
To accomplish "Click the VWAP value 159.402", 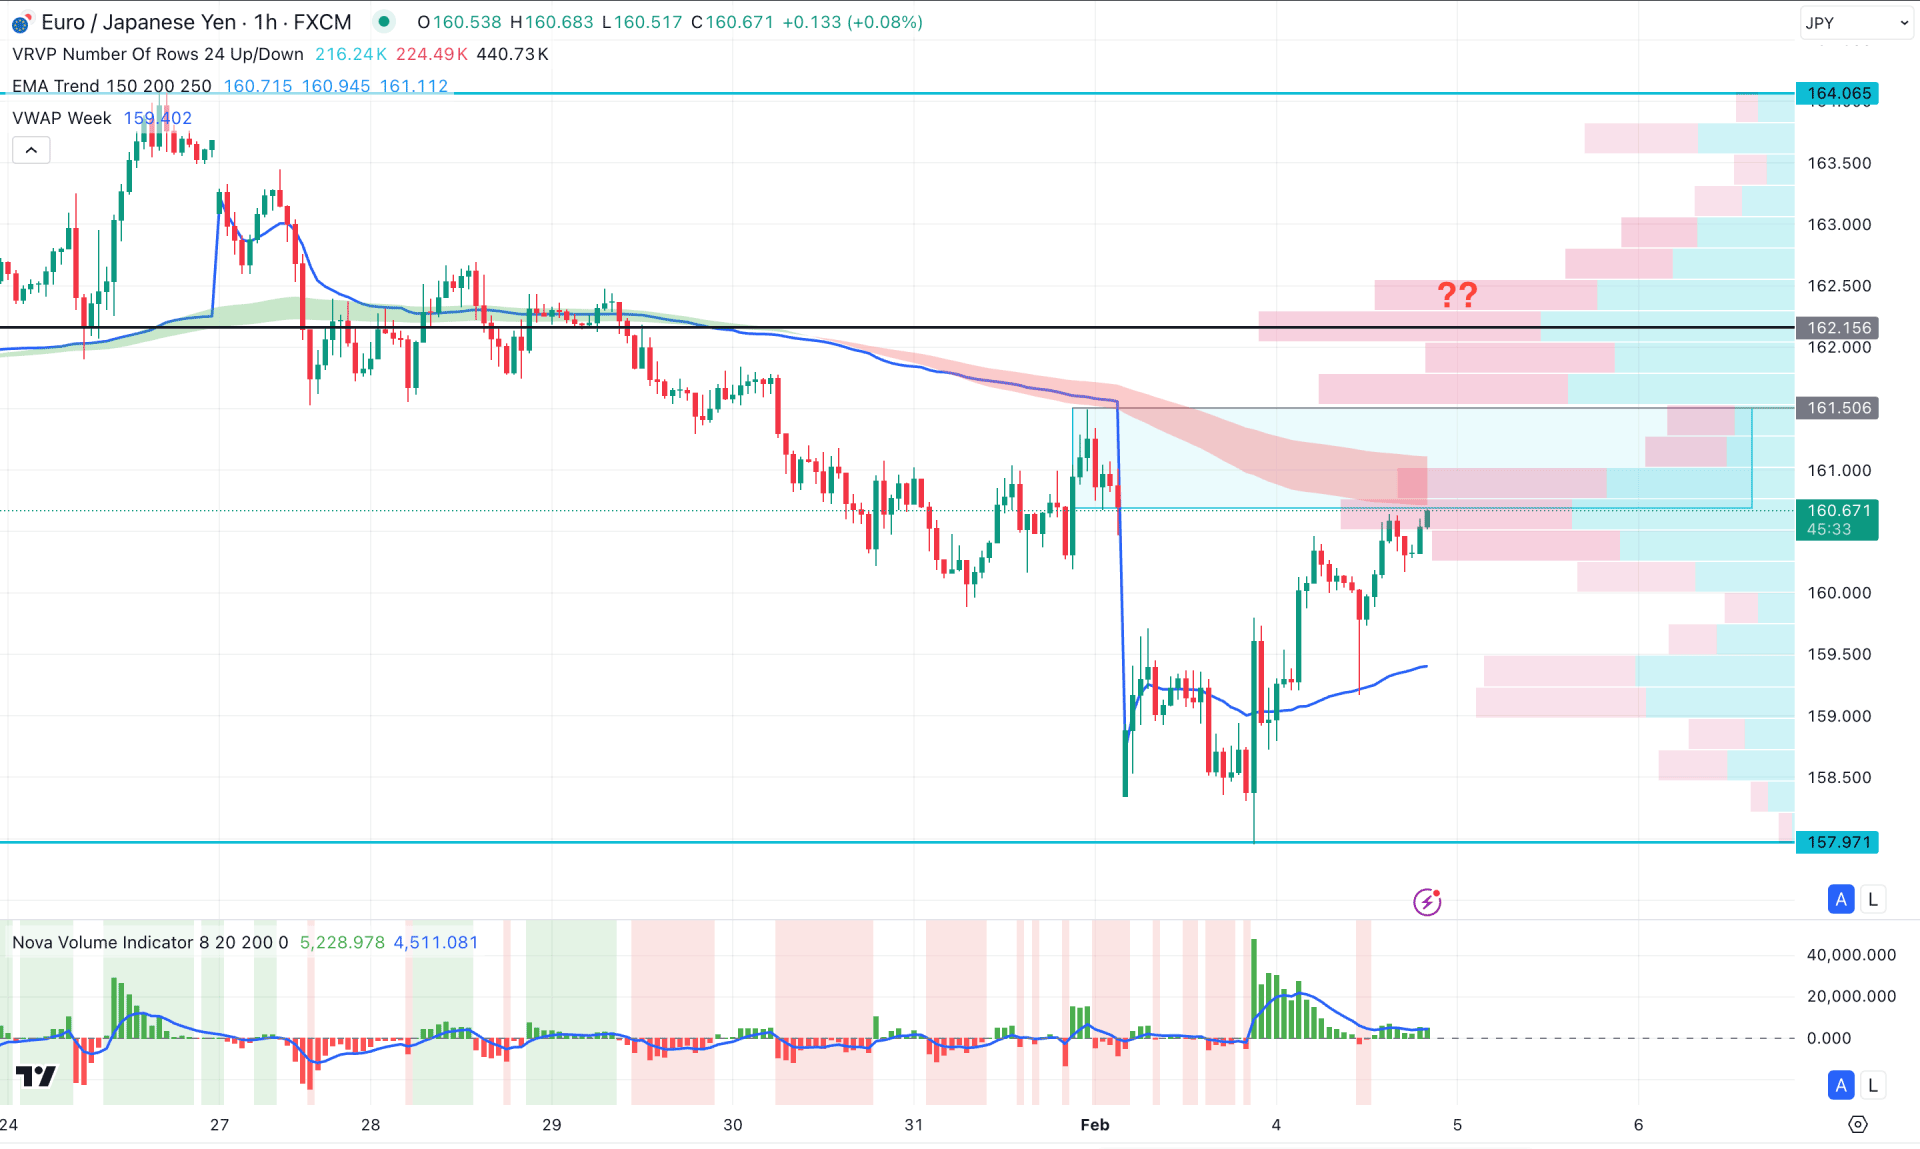I will (157, 118).
